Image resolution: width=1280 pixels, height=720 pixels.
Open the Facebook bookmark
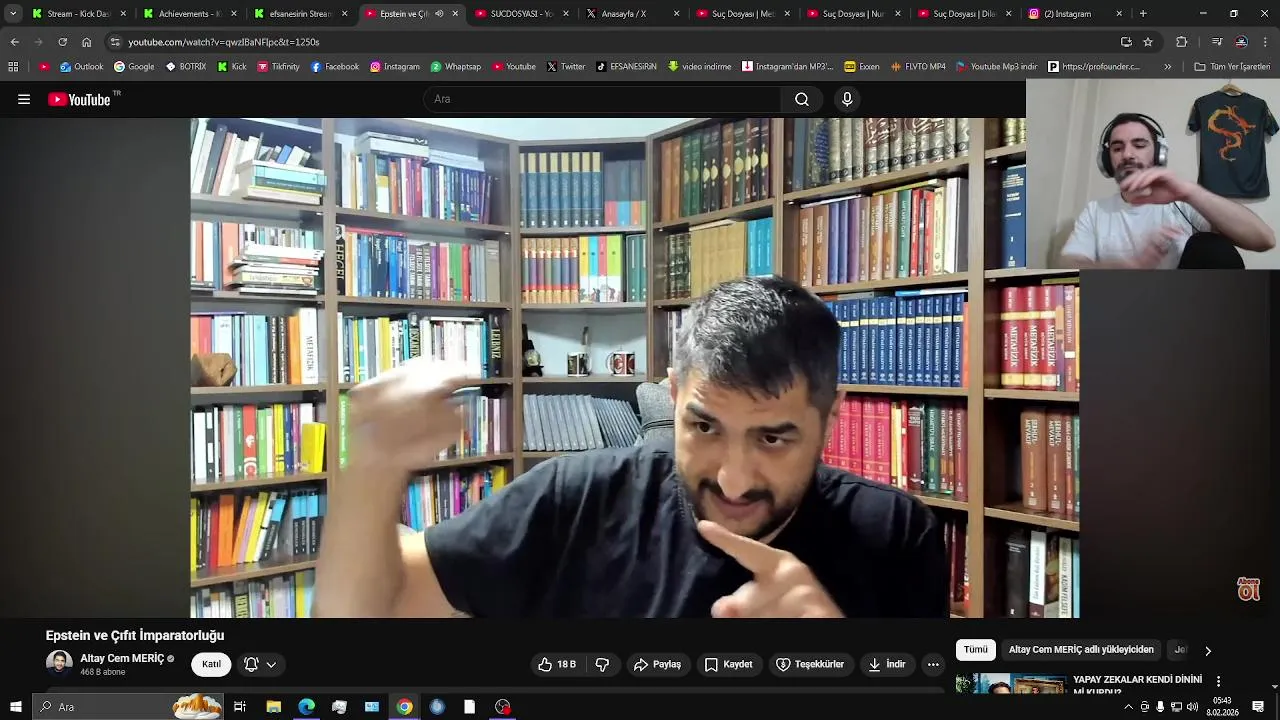pos(335,67)
